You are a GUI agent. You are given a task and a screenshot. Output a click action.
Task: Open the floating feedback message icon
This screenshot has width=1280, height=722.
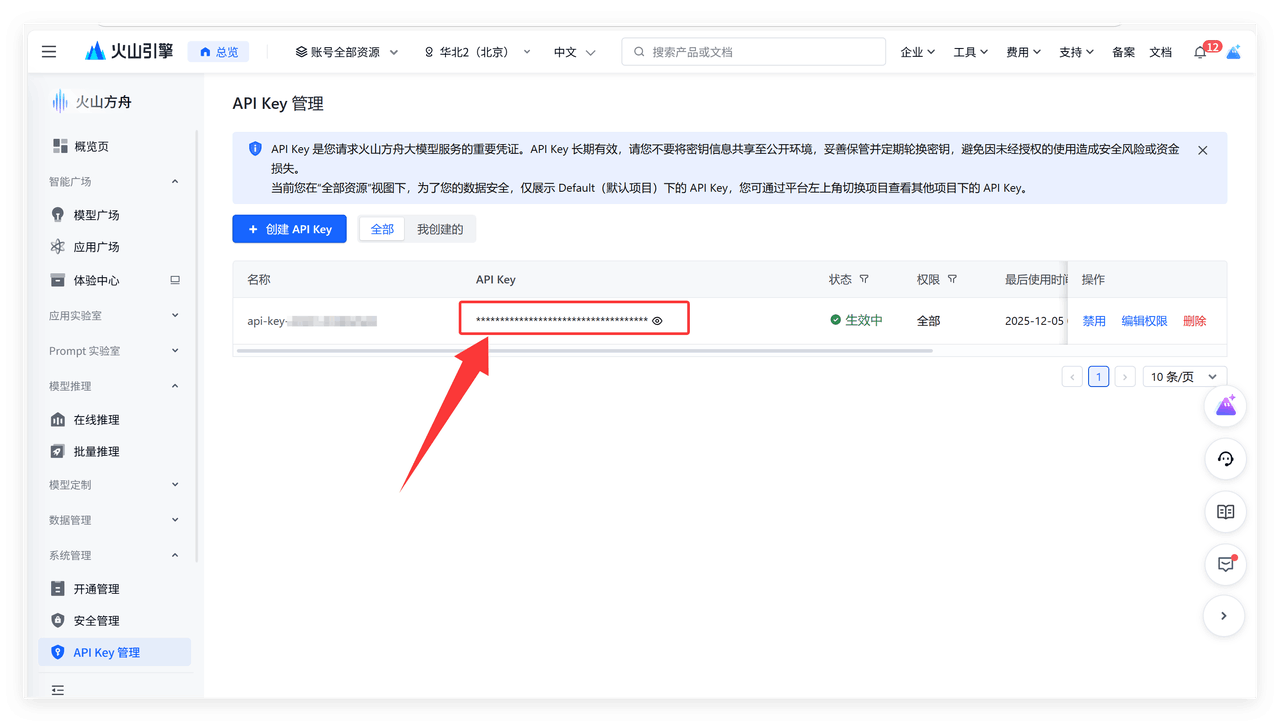coord(1226,565)
